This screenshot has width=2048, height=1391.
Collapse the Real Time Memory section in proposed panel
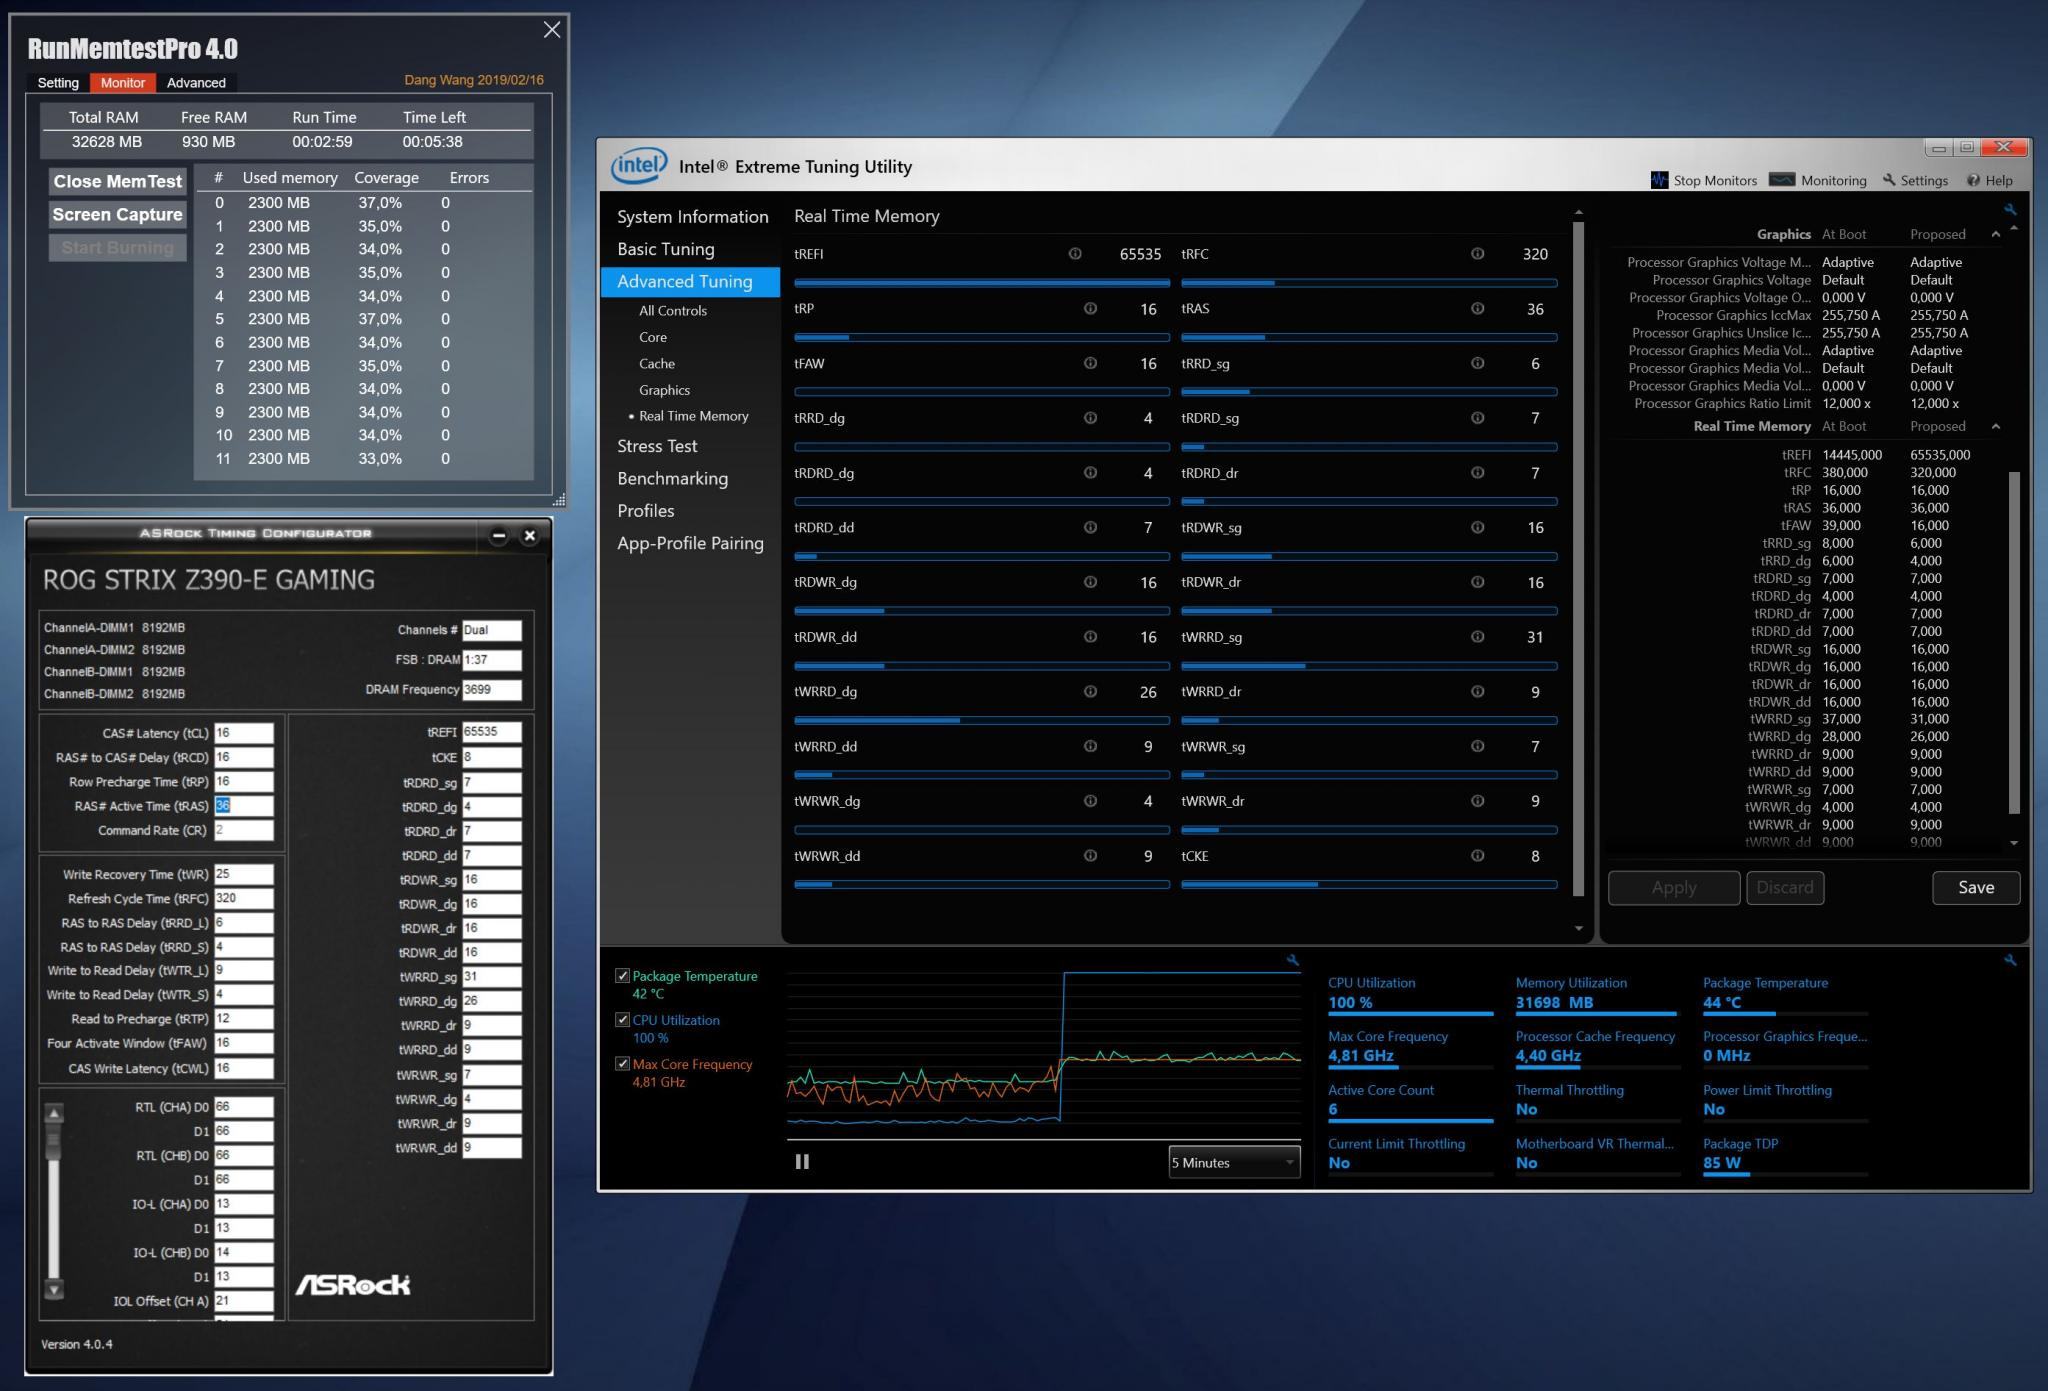pos(1995,426)
